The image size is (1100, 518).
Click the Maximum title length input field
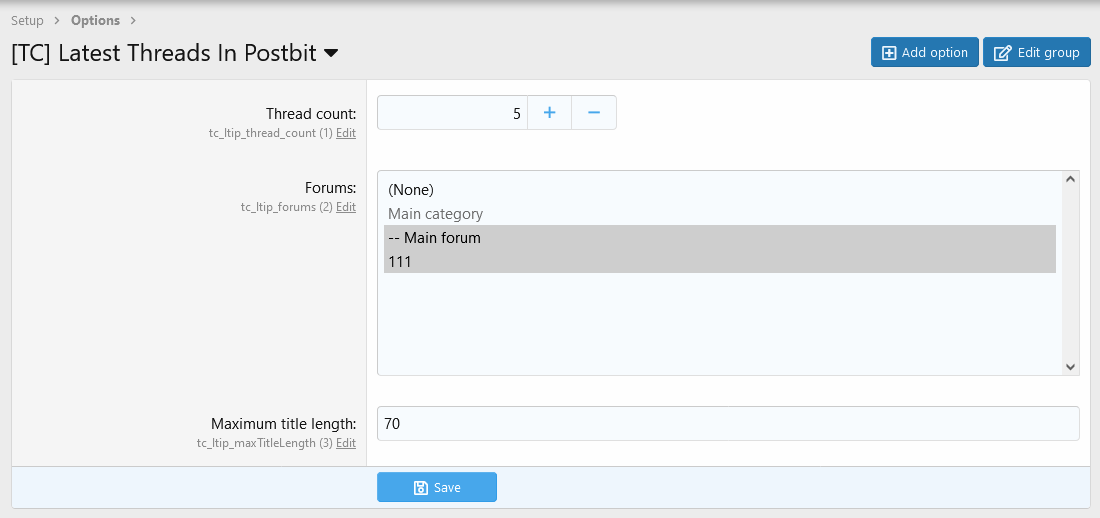click(x=728, y=423)
